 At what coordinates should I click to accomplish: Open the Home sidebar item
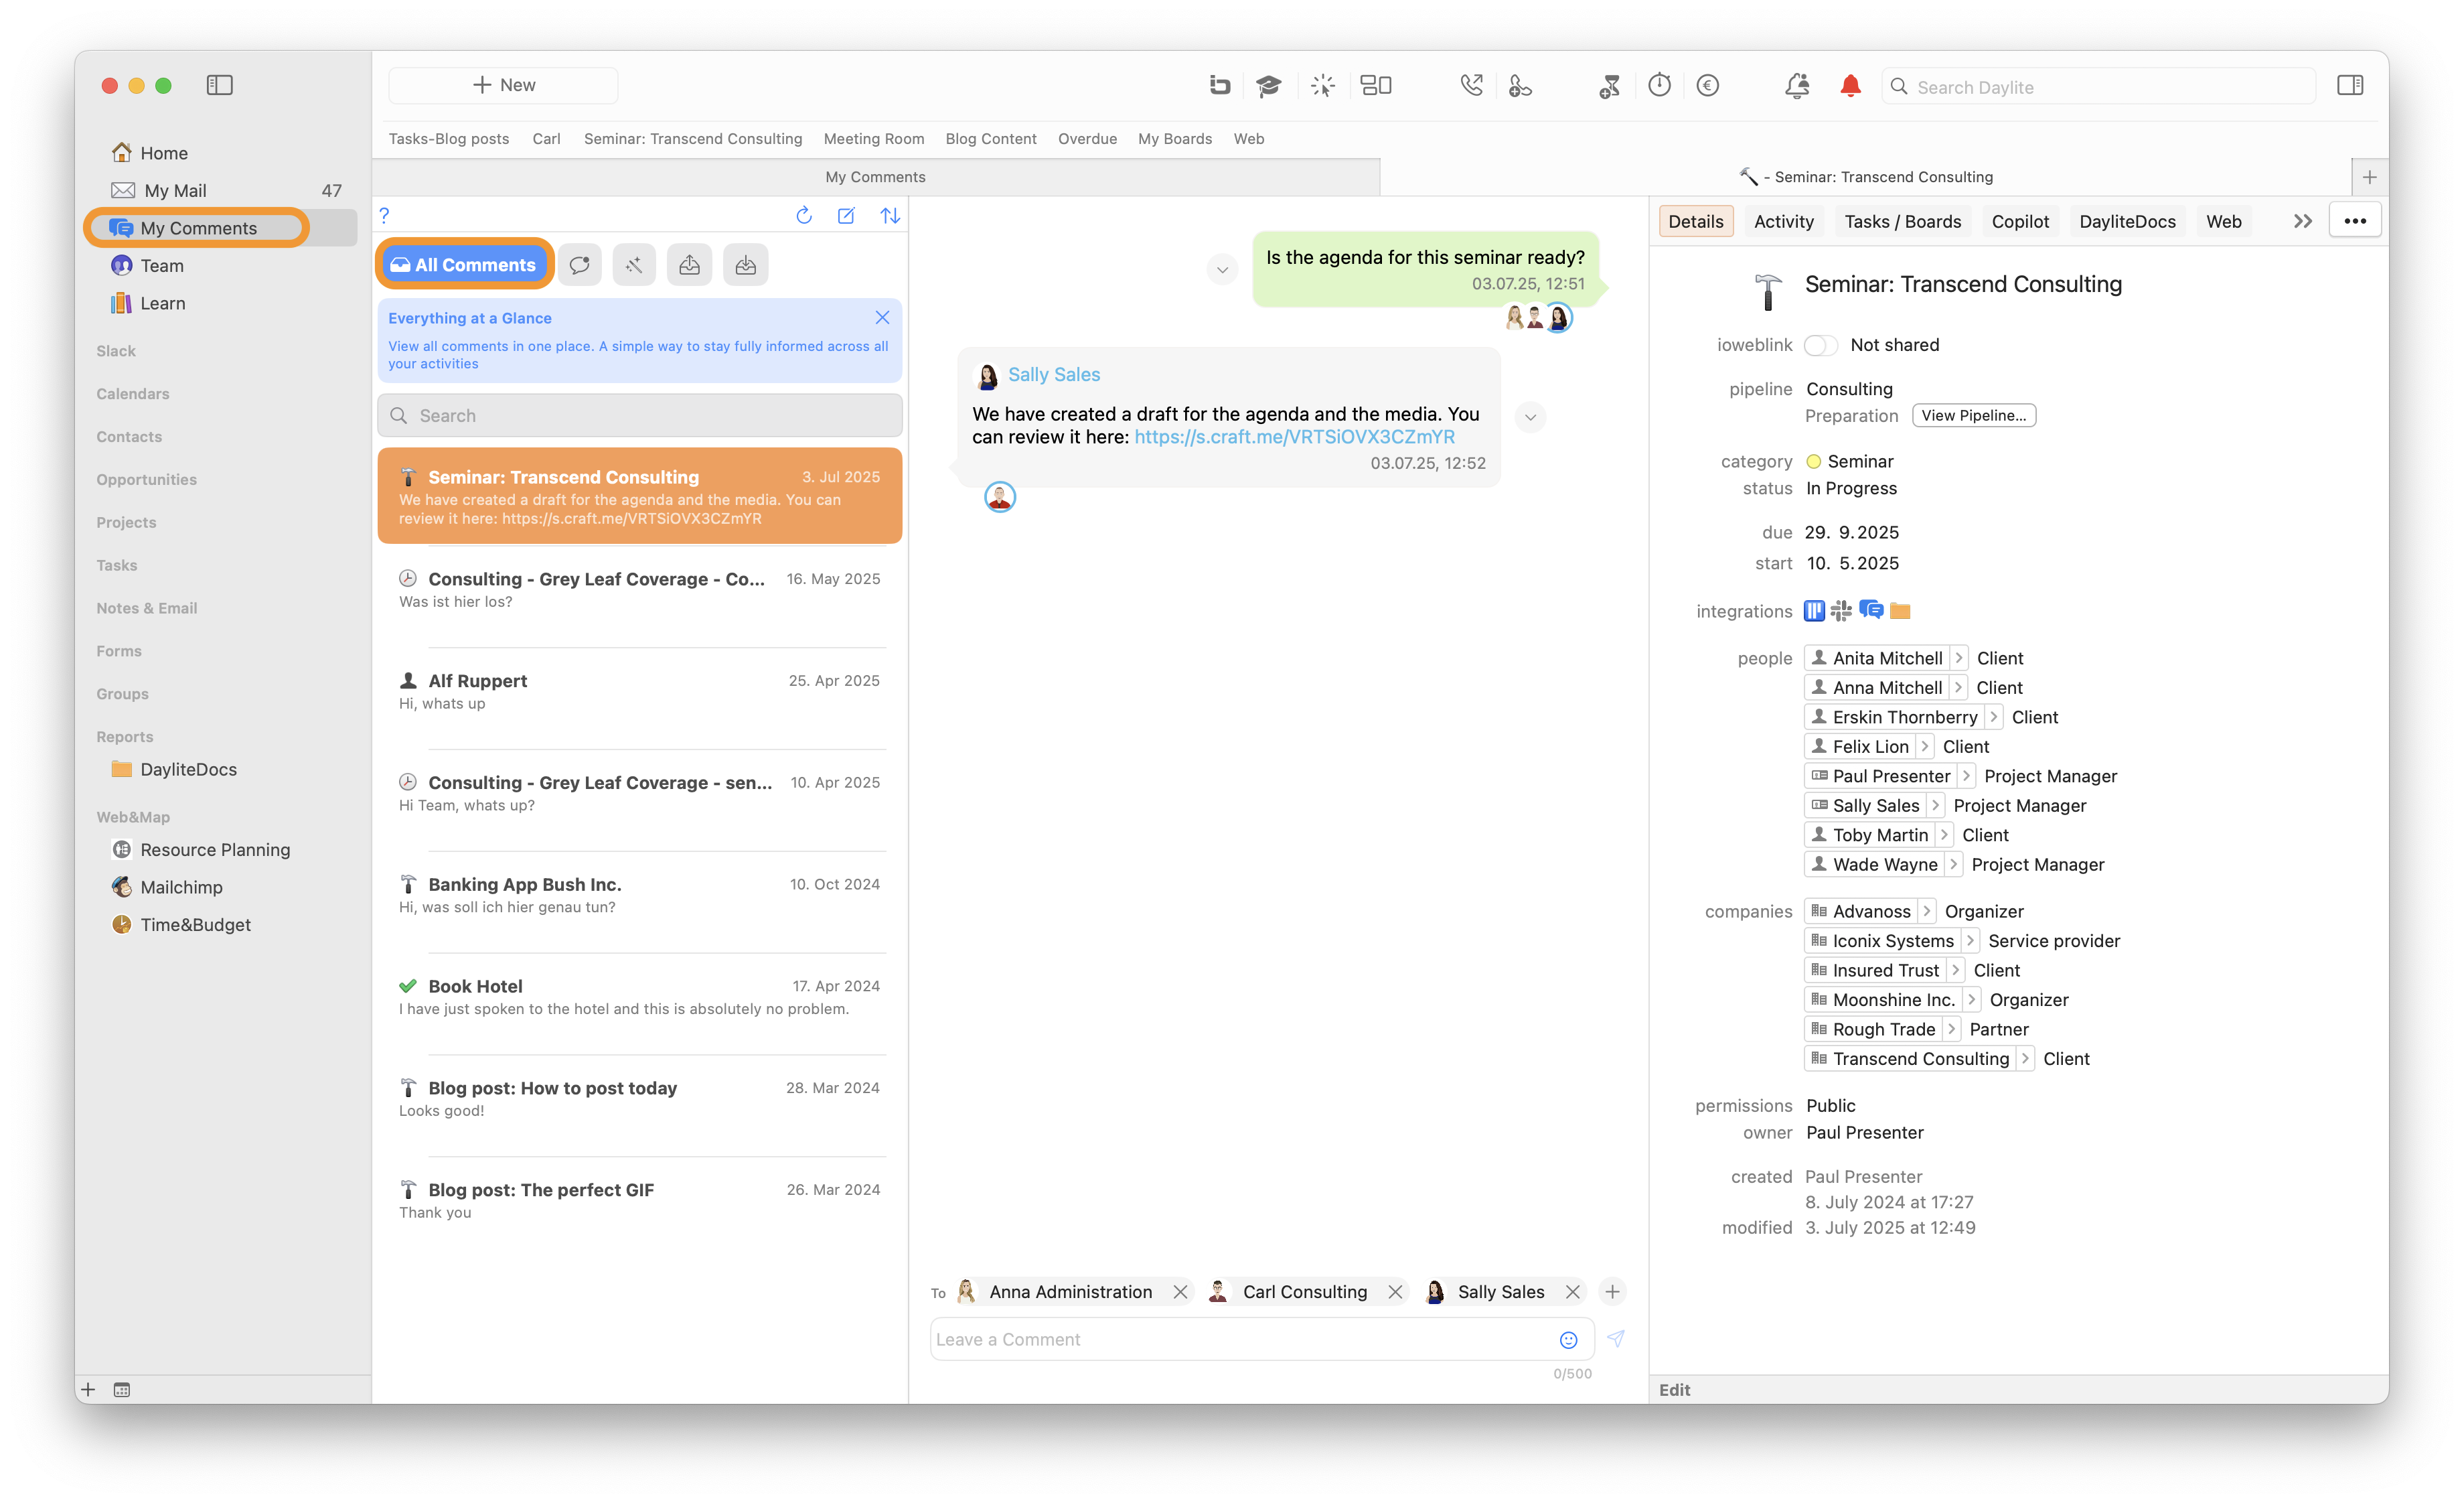click(x=164, y=153)
